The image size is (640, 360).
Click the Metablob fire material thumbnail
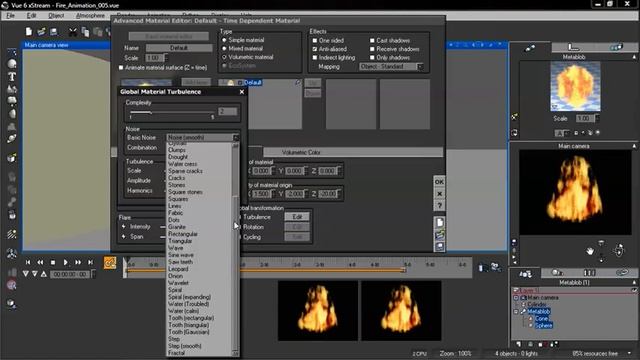click(x=575, y=86)
